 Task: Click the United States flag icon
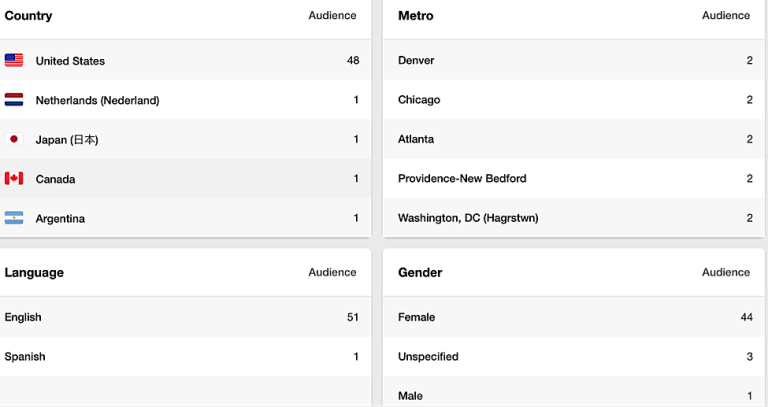point(14,60)
